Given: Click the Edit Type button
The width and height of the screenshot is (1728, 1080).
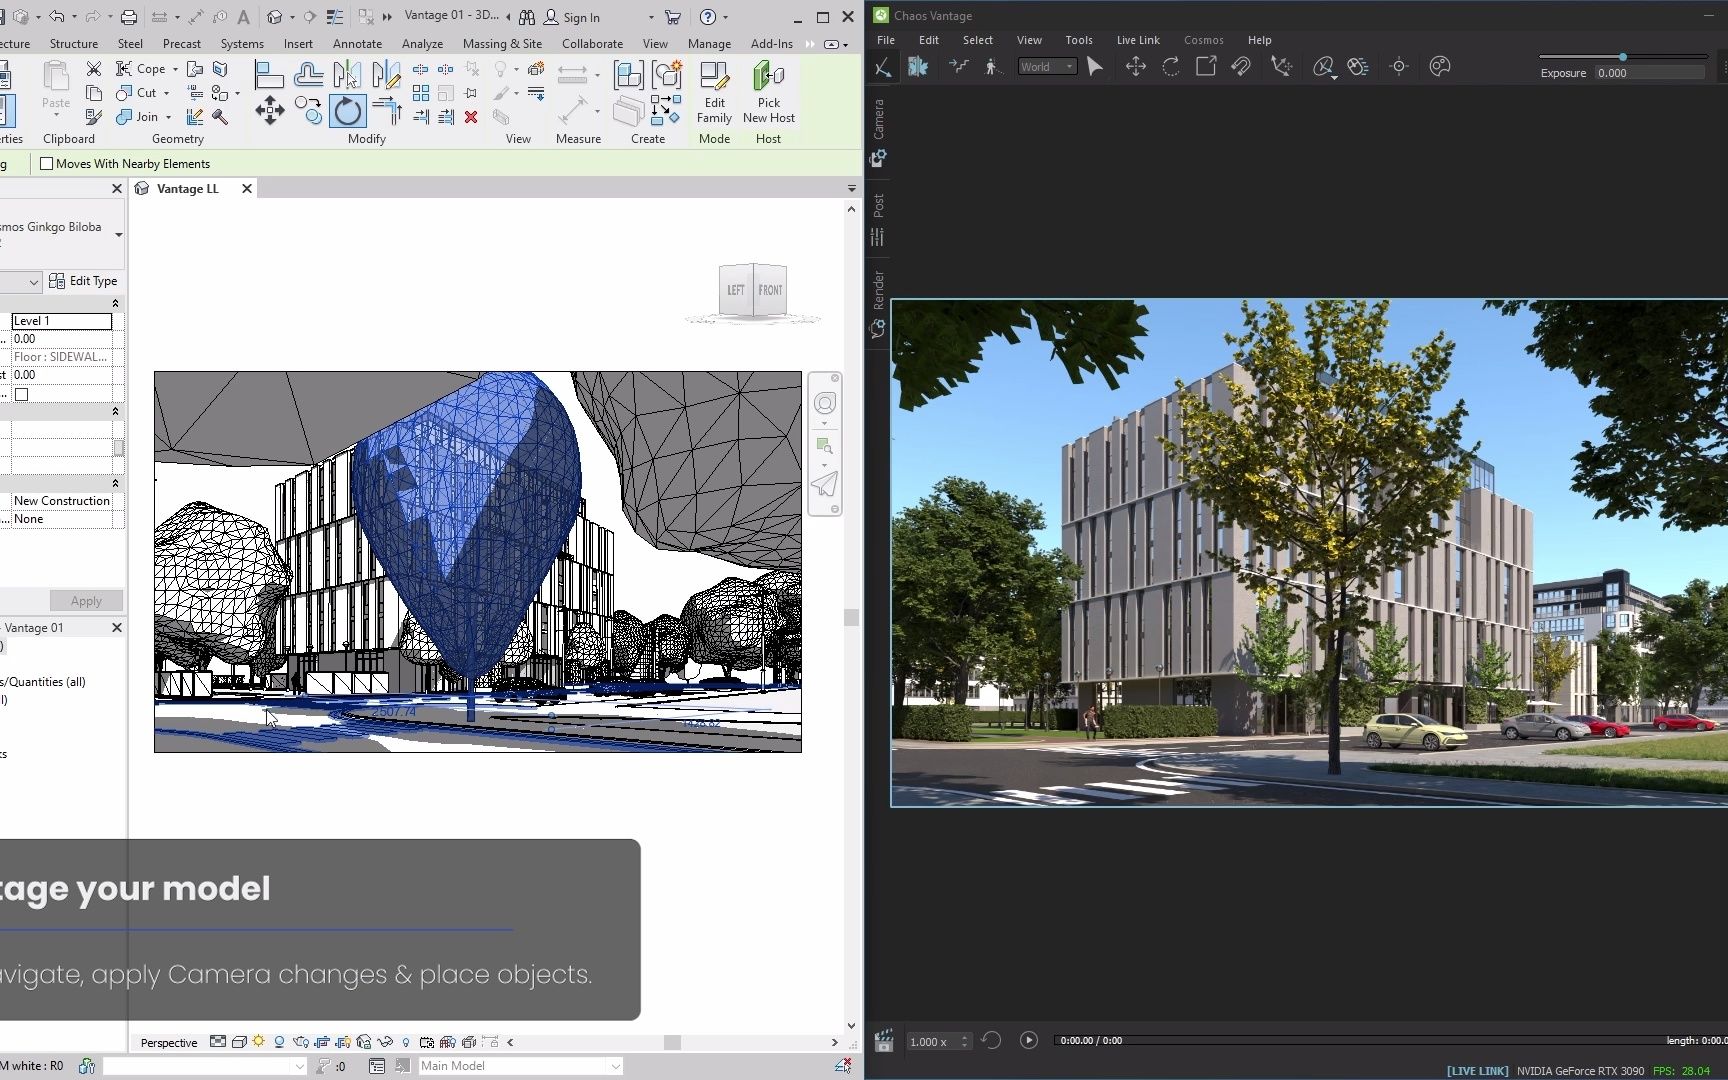Looking at the screenshot, I should (84, 281).
